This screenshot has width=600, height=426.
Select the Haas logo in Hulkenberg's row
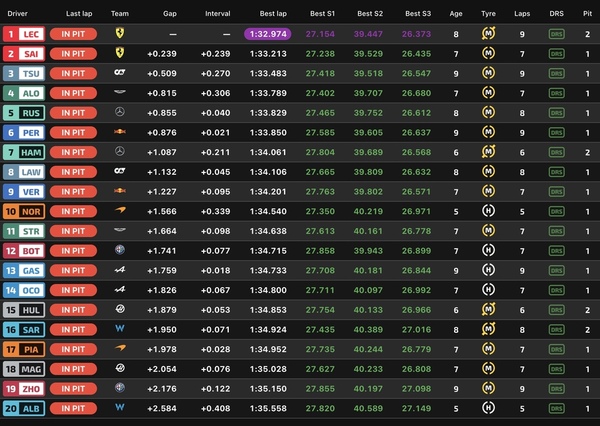(120, 309)
